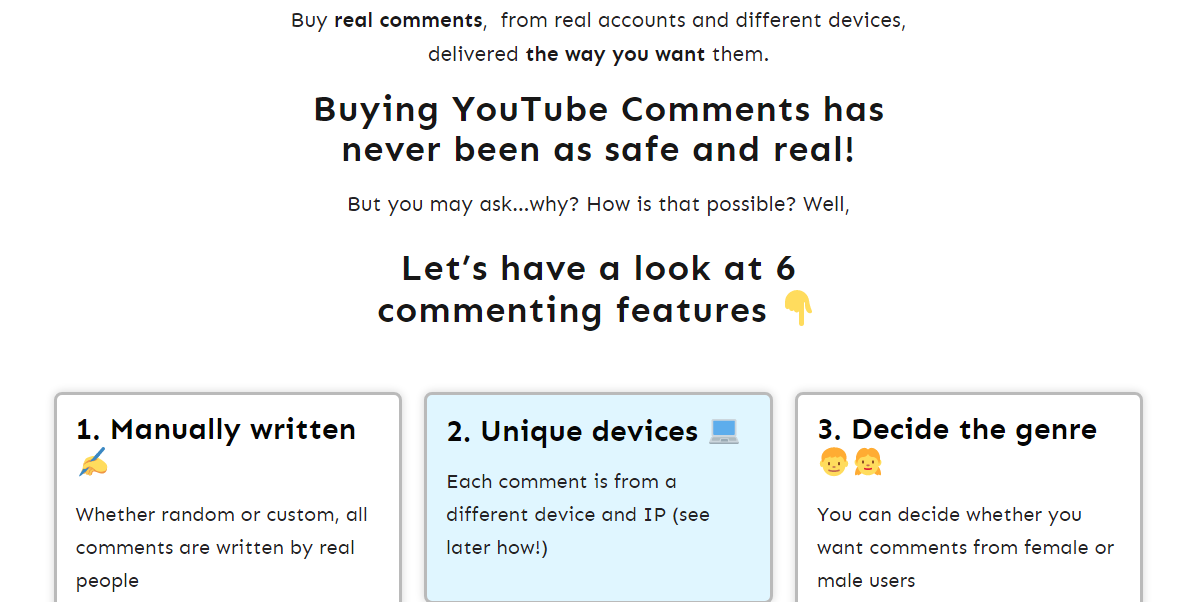The width and height of the screenshot is (1196, 602).
Task: Click the bold 'real comments' text
Action: pyautogui.click(x=408, y=20)
